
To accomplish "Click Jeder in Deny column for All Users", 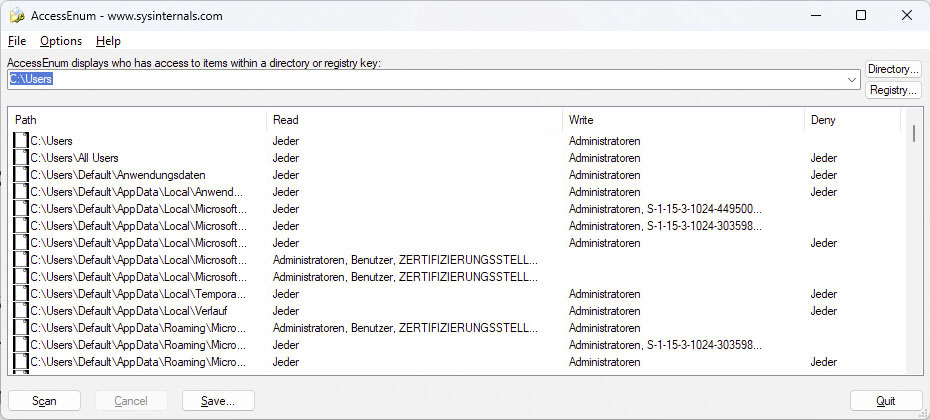I will (x=824, y=158).
